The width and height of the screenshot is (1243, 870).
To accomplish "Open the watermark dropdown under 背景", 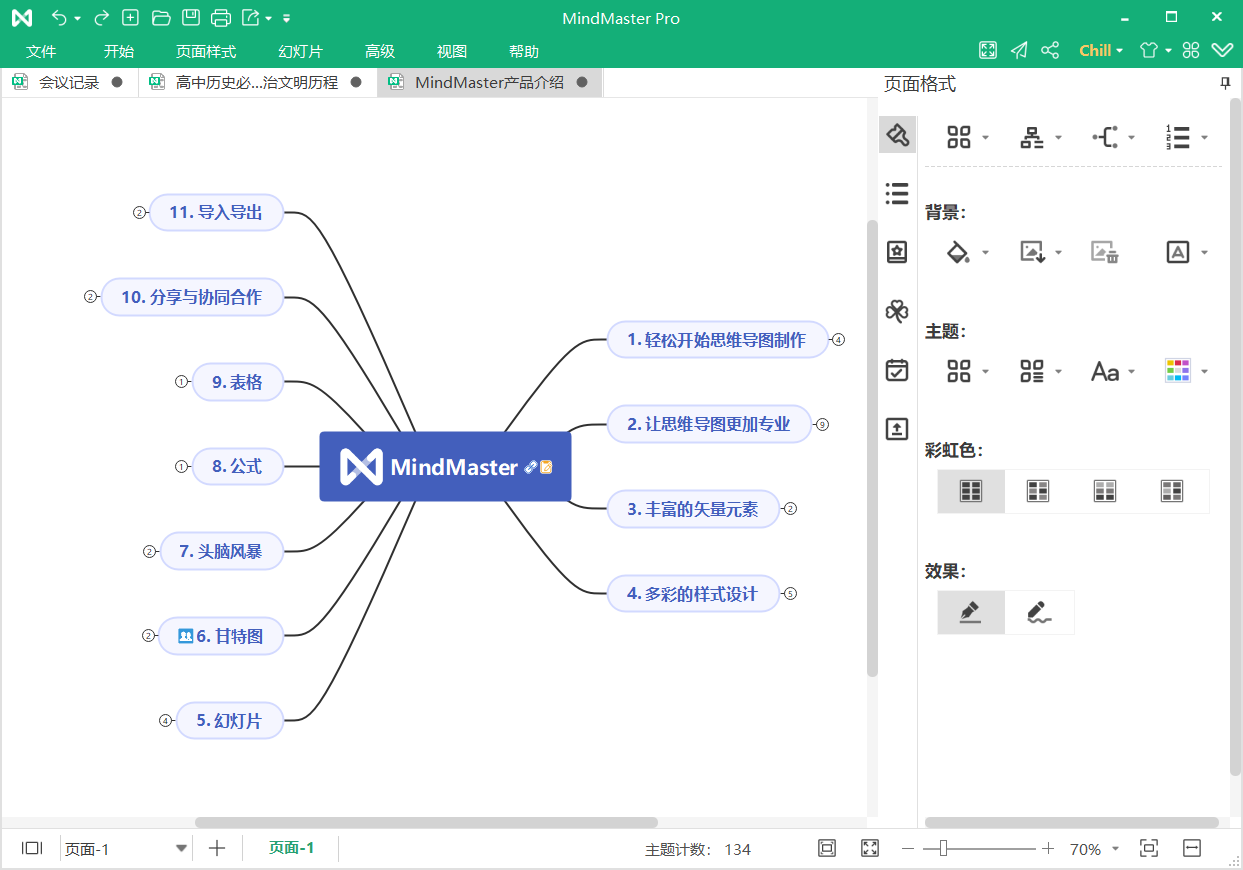I will point(1186,252).
